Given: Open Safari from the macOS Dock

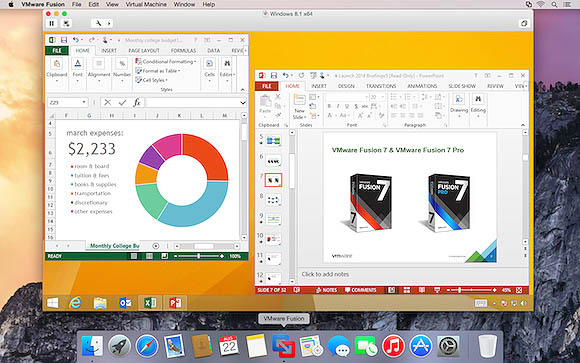Looking at the screenshot, I should tap(146, 346).
